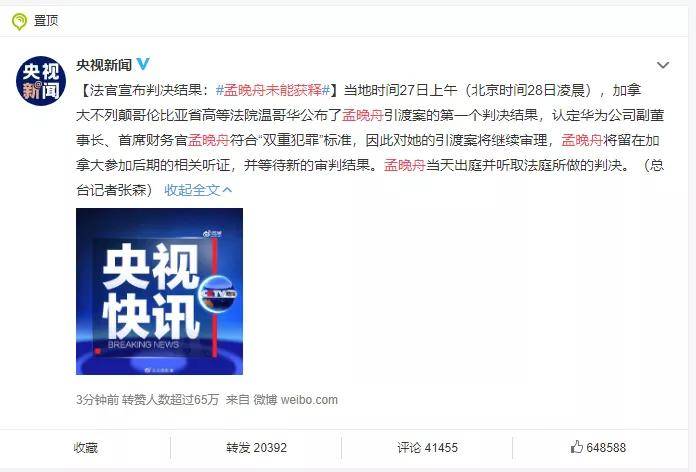Open the 转发 20392 repost tab
Screen dimensions: 696x472
pyautogui.click(x=256, y=448)
